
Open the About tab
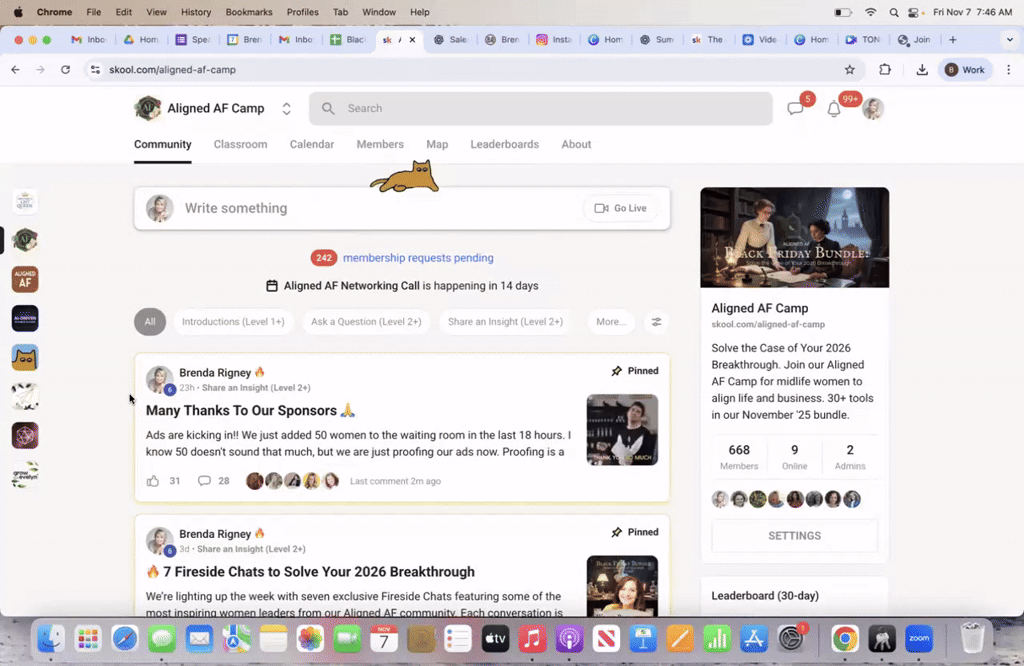click(x=576, y=144)
